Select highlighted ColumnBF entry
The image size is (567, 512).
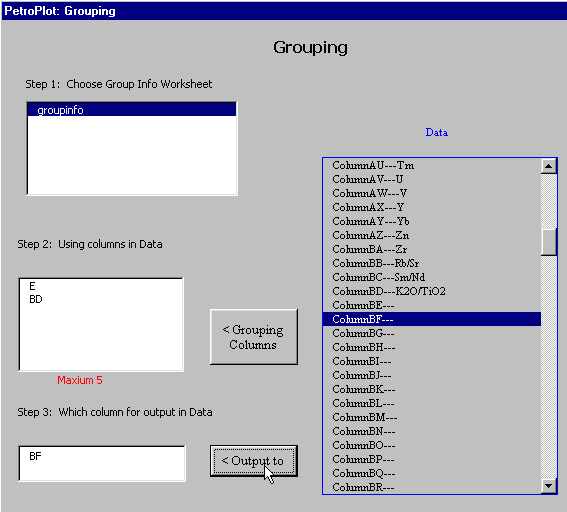click(x=432, y=319)
